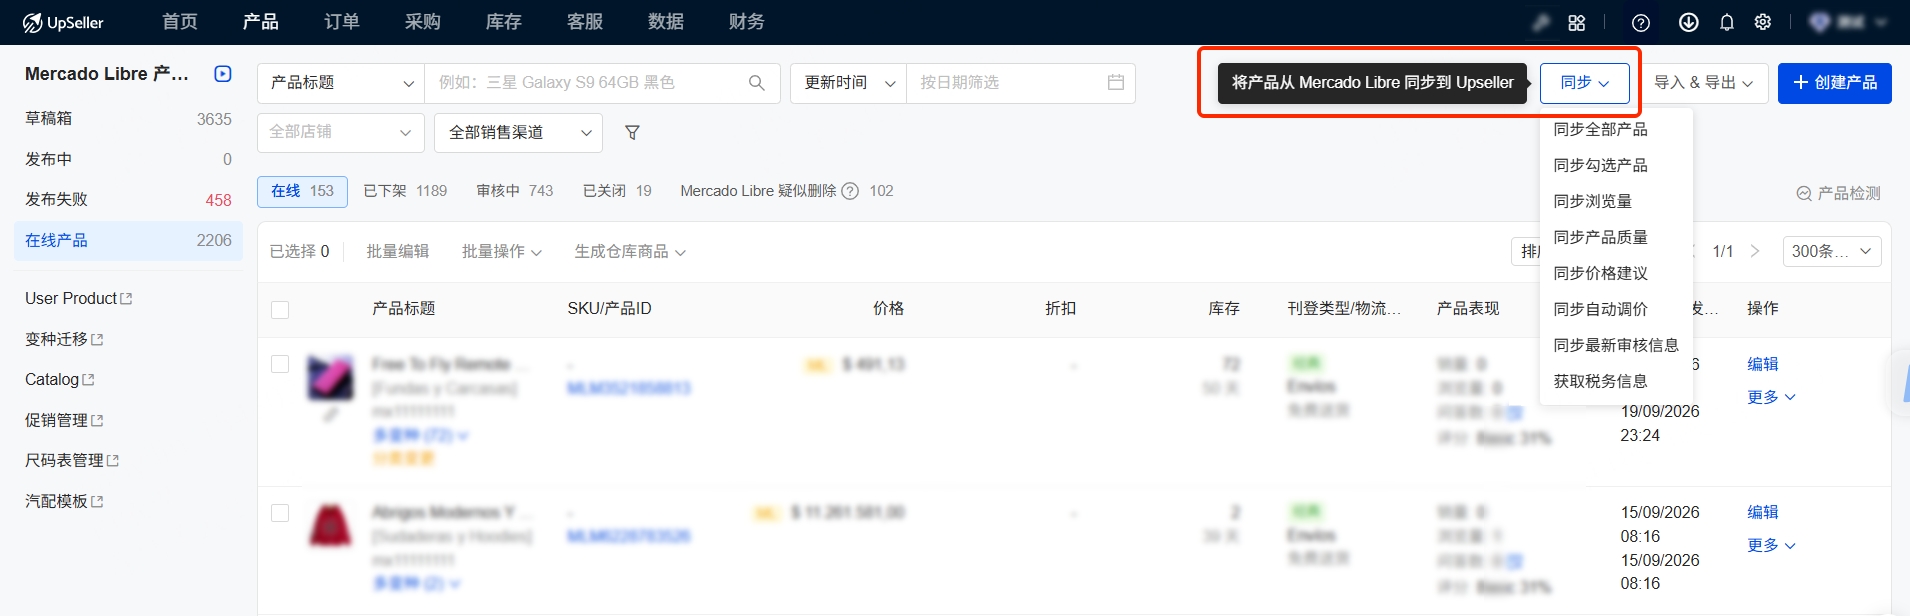1910x616 pixels.
Task: Open the 首页 top menu
Action: click(x=180, y=22)
